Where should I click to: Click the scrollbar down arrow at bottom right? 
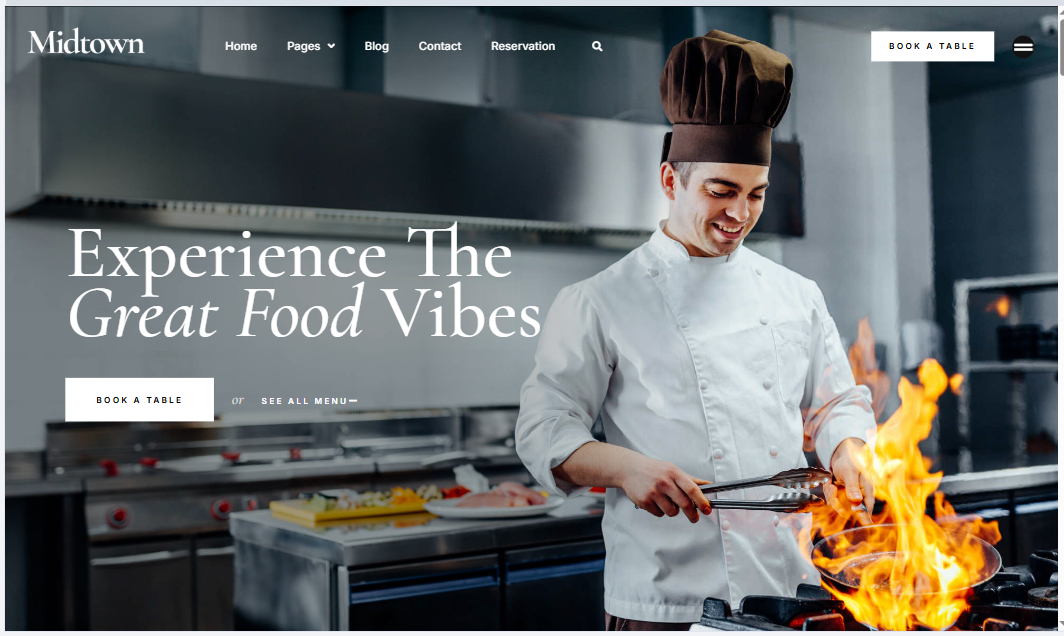(x=1061, y=624)
